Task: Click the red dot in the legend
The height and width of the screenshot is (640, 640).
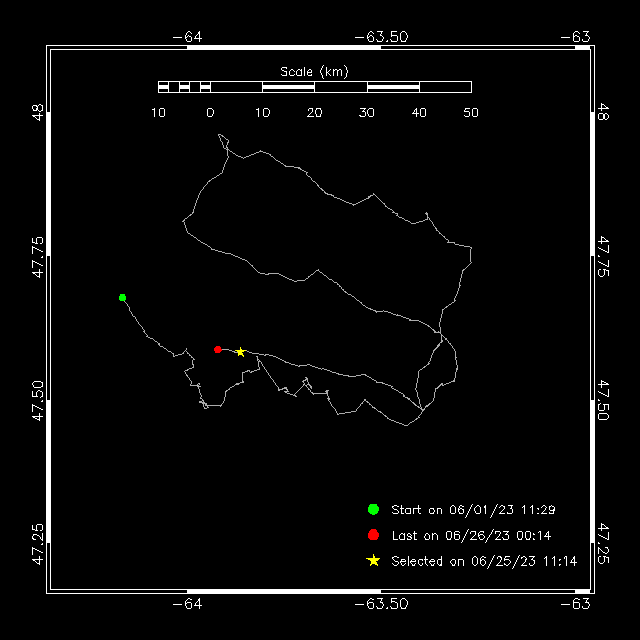Action: 373,535
